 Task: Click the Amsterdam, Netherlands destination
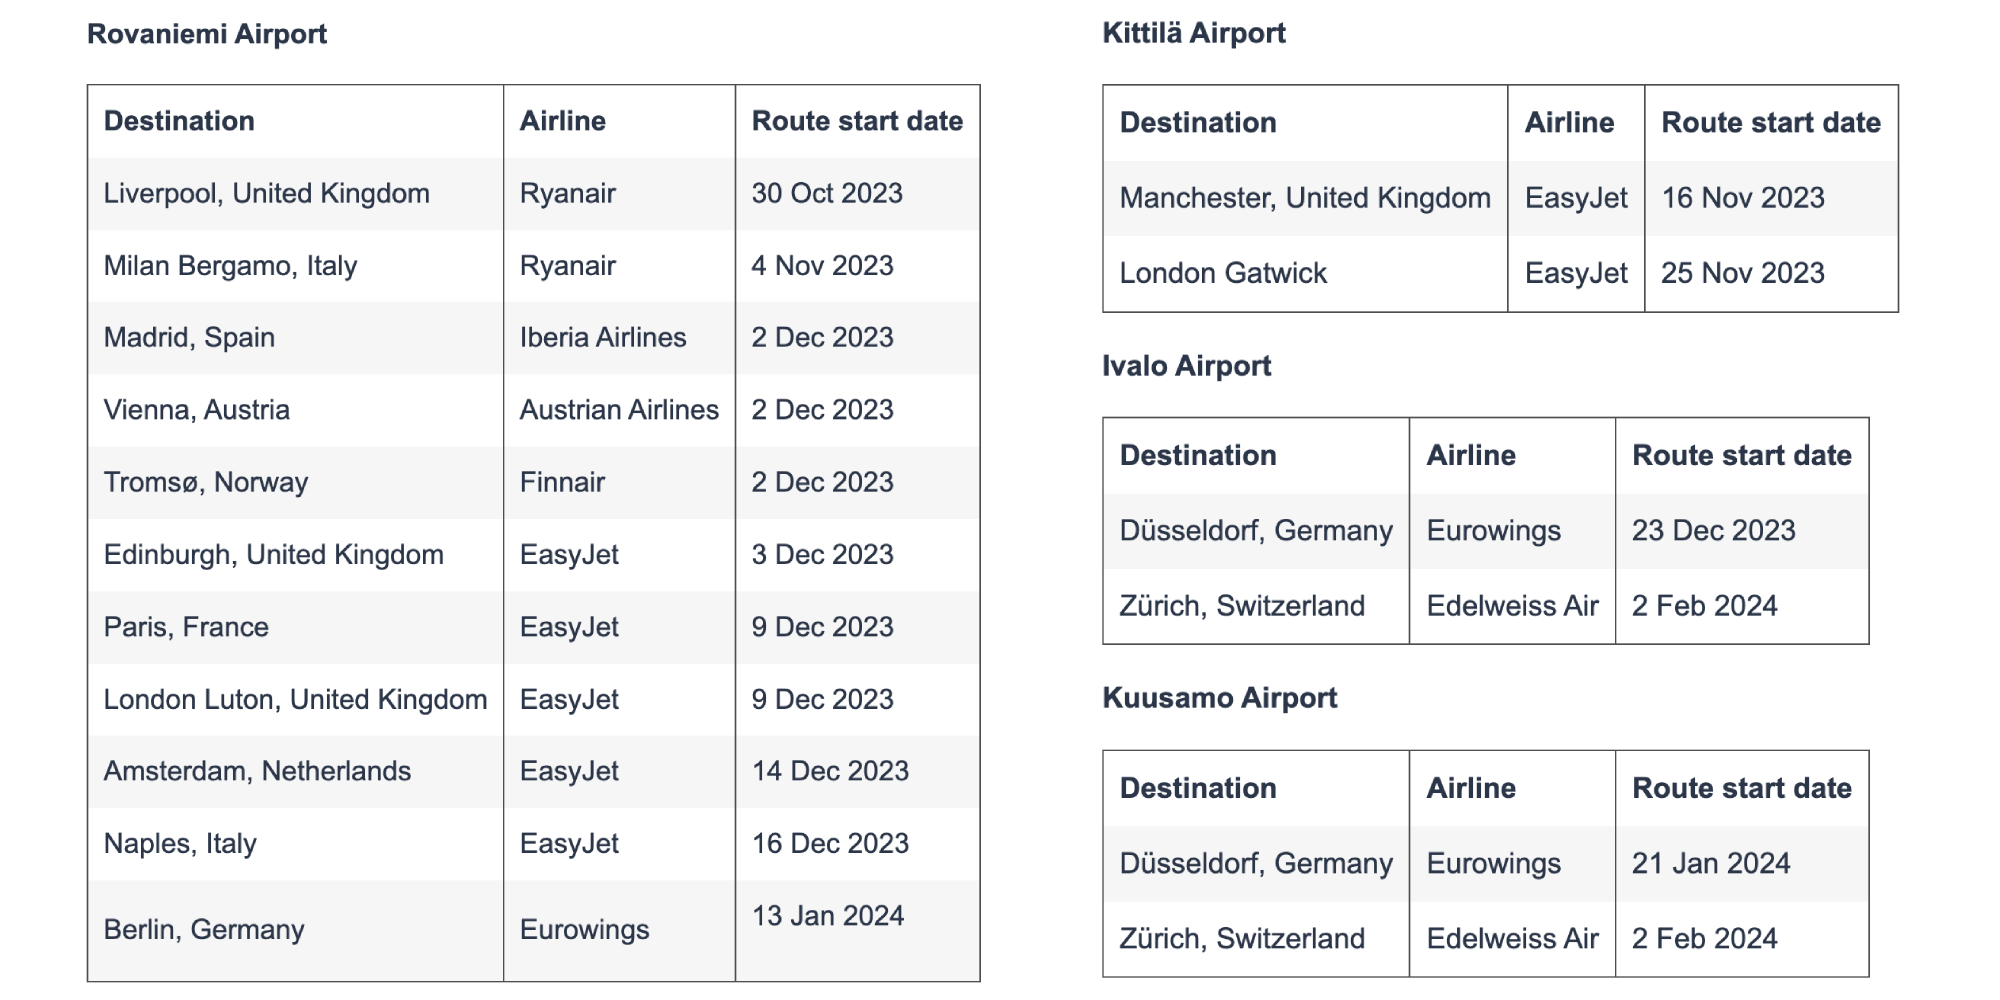[x=257, y=771]
